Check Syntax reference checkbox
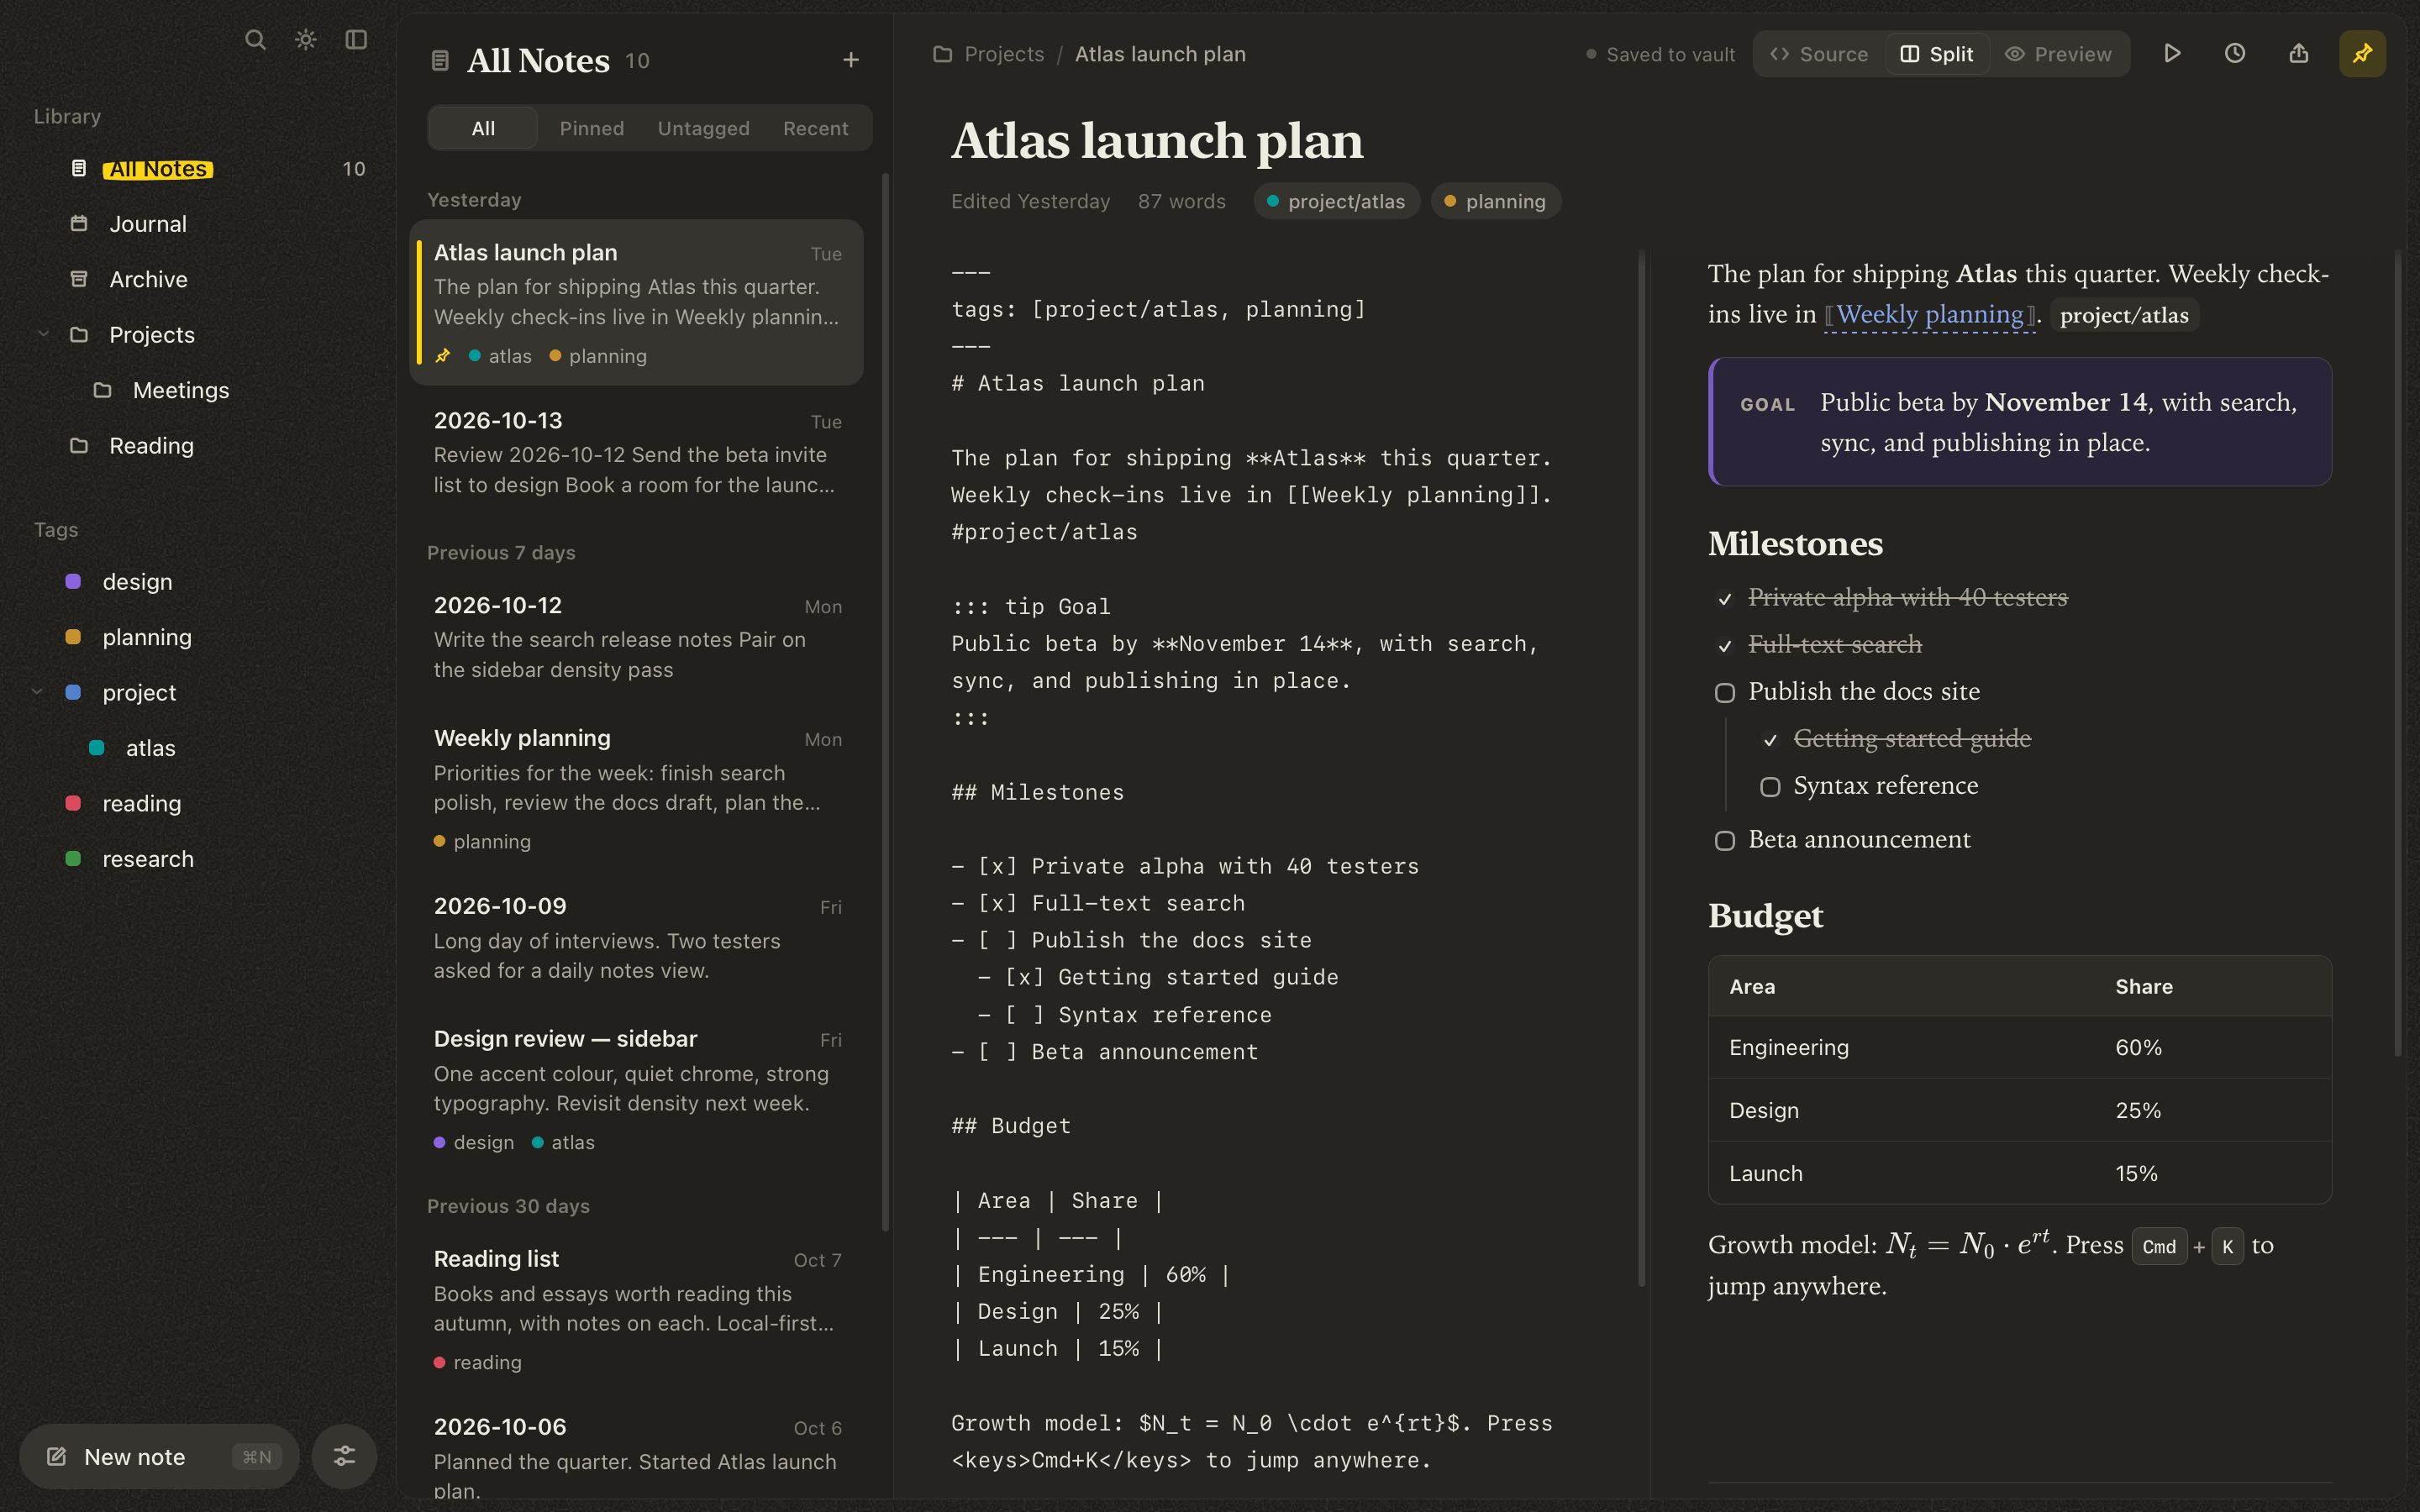 click(x=1770, y=787)
